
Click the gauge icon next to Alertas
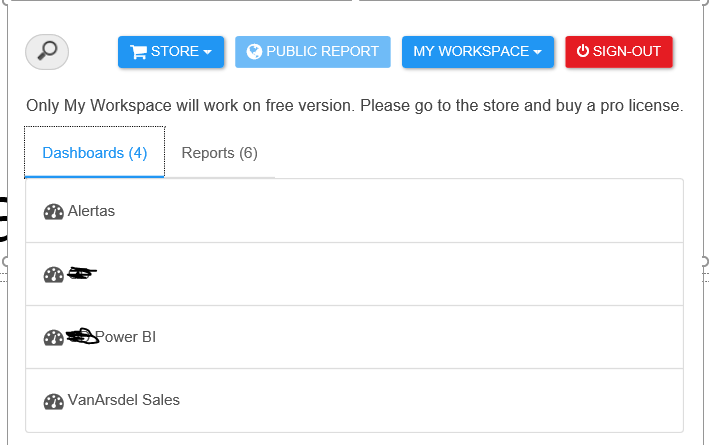53,212
